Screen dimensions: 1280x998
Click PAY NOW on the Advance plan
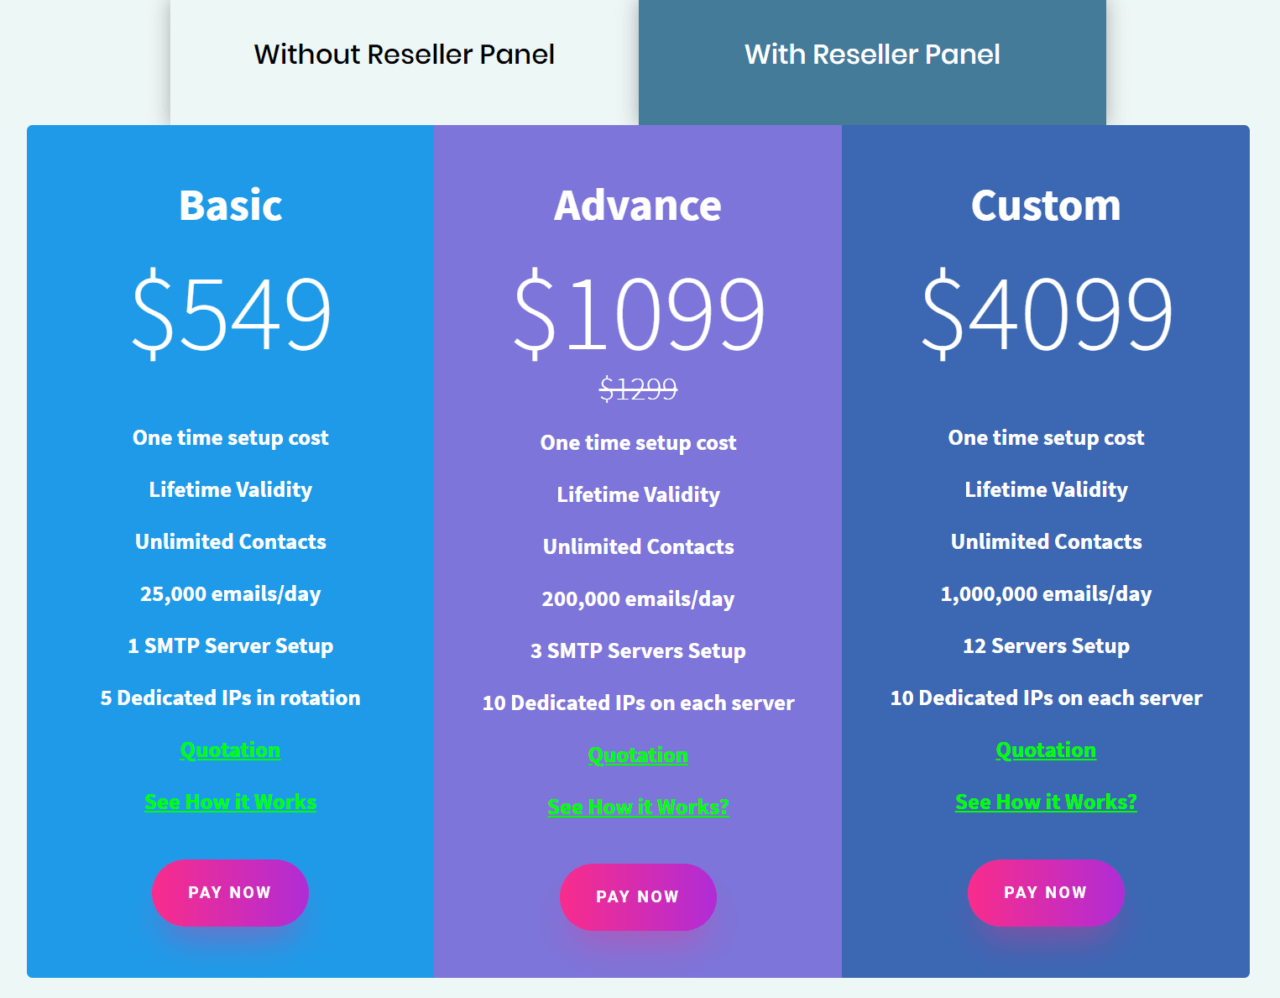pos(638,897)
